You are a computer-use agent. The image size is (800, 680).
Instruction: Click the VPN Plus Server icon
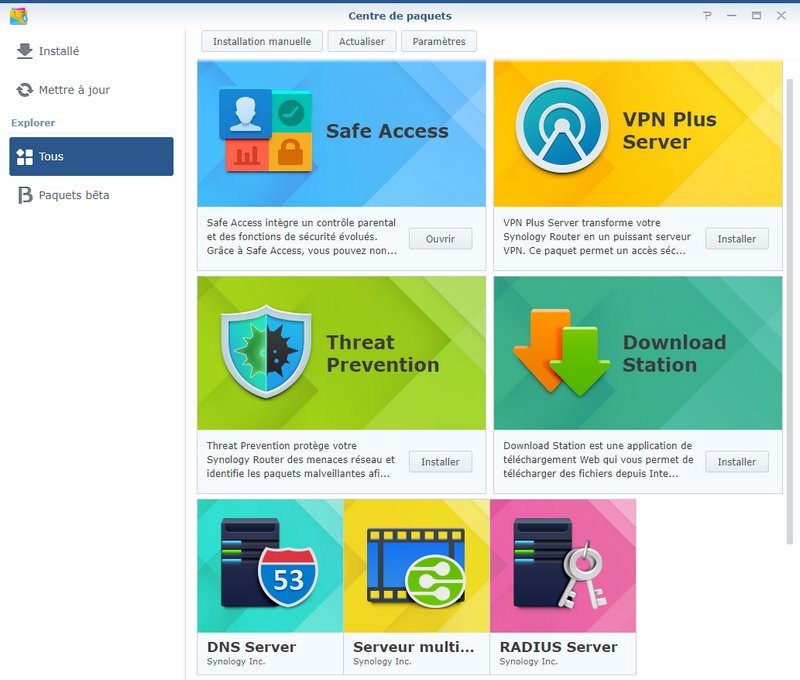pyautogui.click(x=562, y=127)
